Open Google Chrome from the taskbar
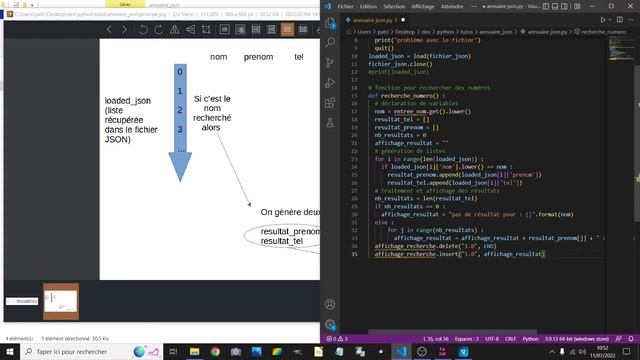Image resolution: width=640 pixels, height=360 pixels. 215,351
